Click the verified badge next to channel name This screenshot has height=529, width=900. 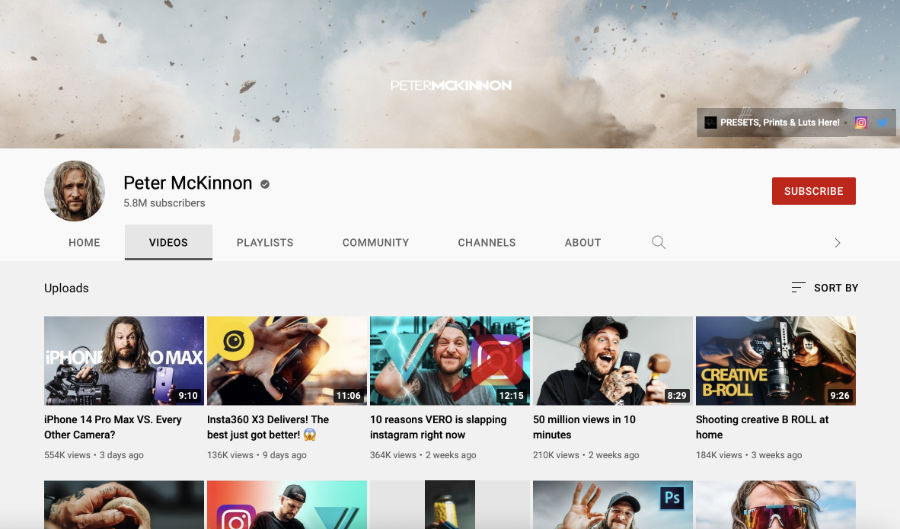pyautogui.click(x=265, y=184)
